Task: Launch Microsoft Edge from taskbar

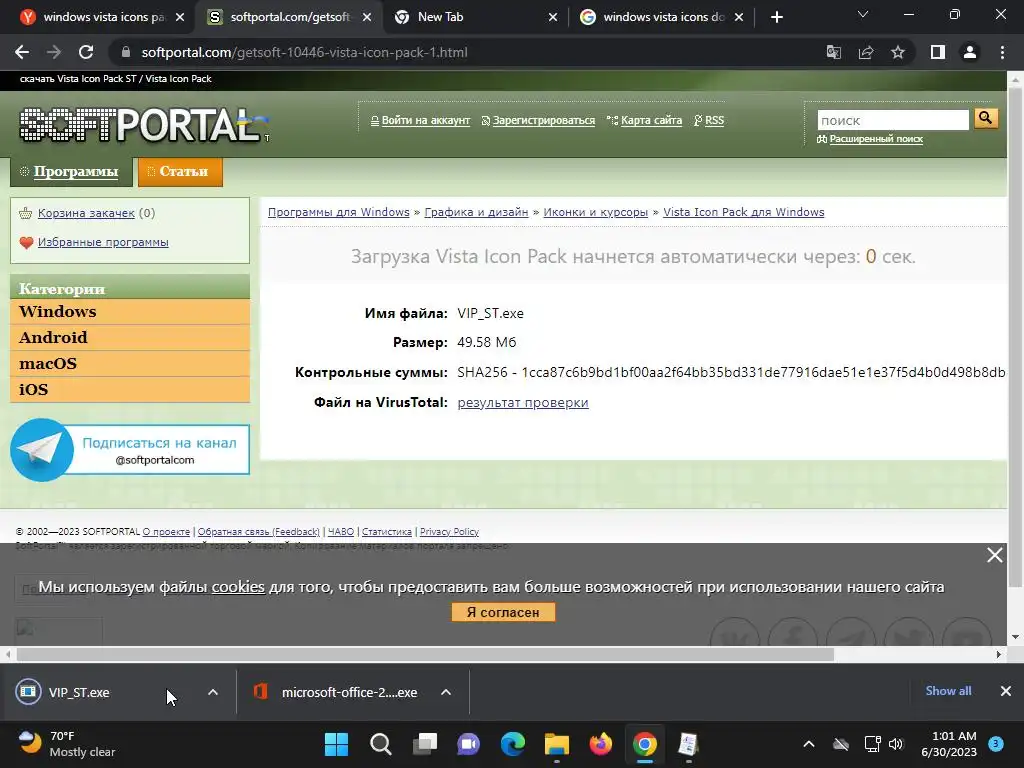Action: (x=513, y=744)
